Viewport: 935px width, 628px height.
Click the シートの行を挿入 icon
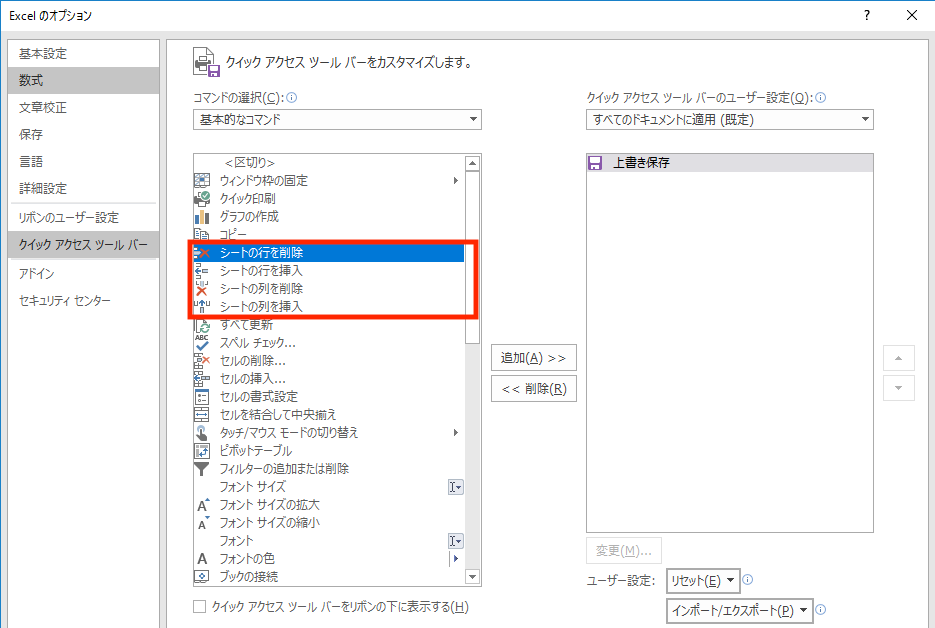(202, 271)
